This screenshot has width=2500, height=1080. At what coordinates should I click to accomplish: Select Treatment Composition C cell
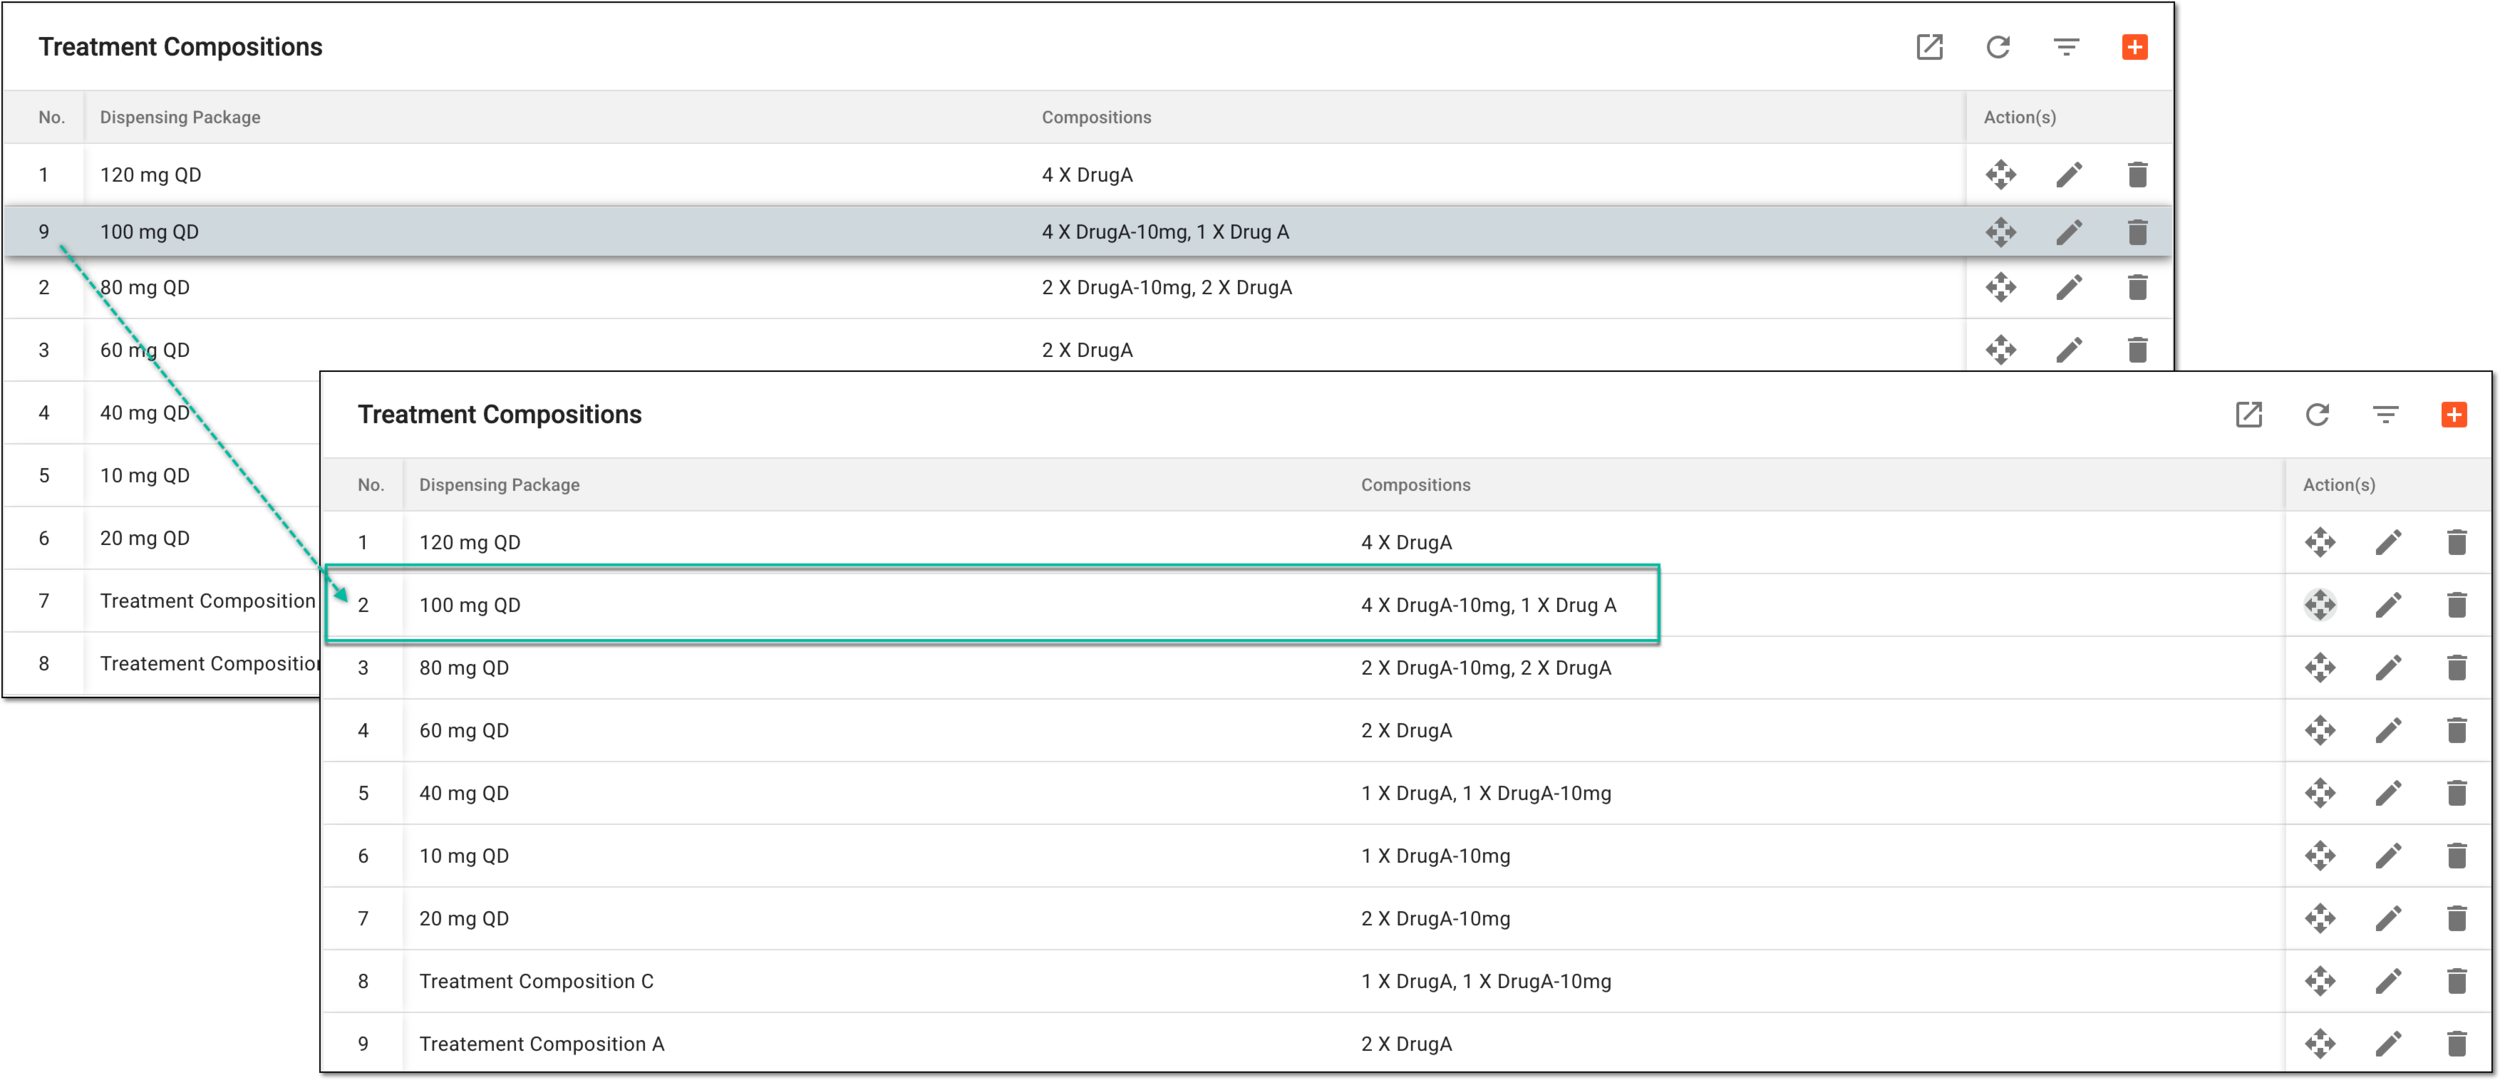coord(536,982)
